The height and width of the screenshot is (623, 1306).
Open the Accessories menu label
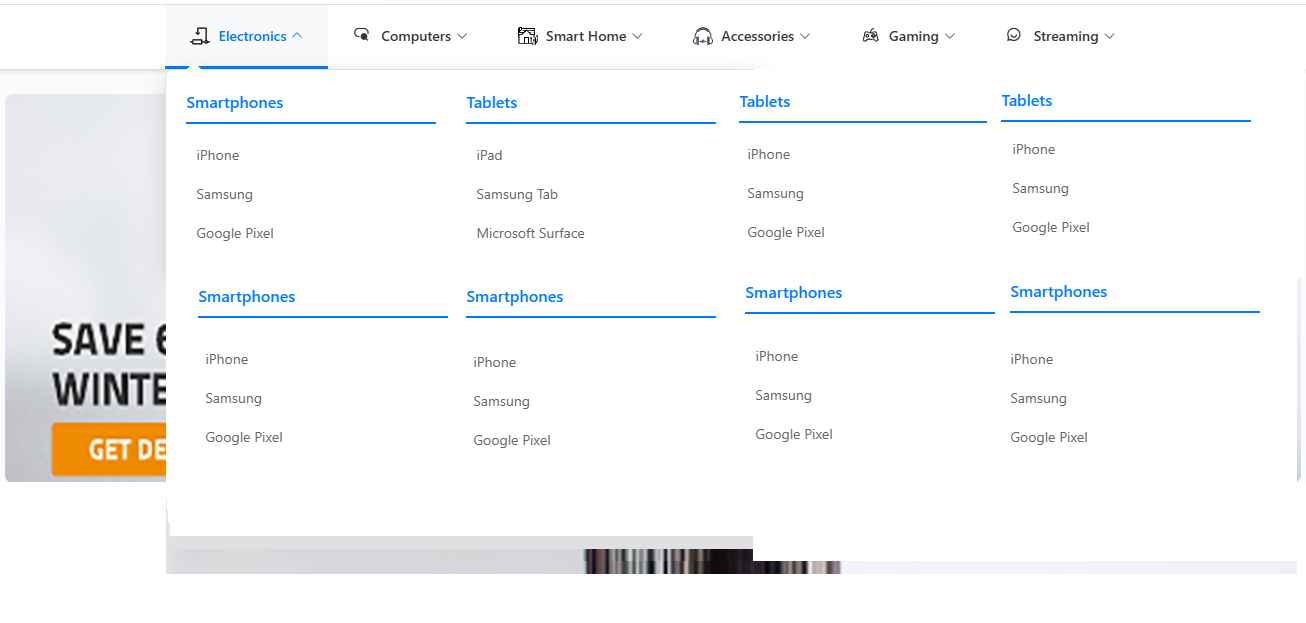[x=758, y=36]
